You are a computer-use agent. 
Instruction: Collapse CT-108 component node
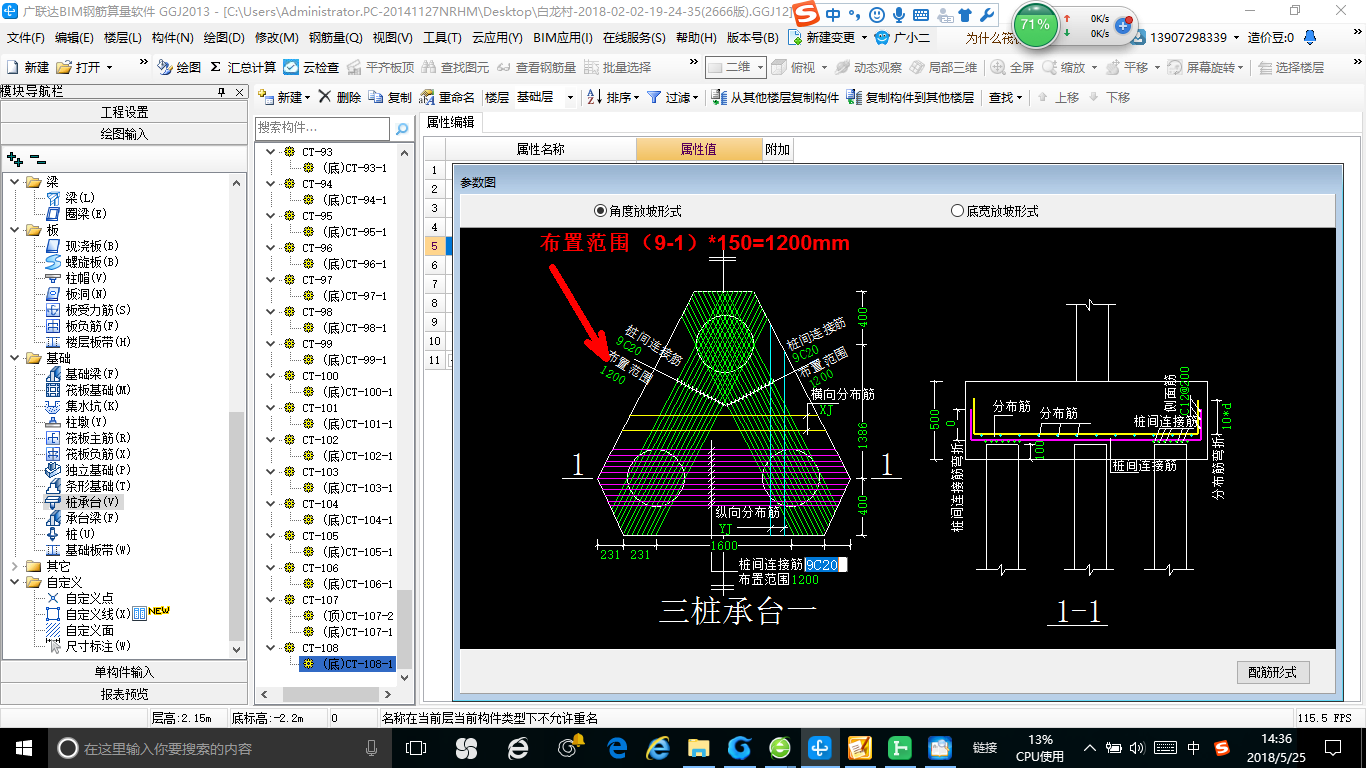point(269,648)
